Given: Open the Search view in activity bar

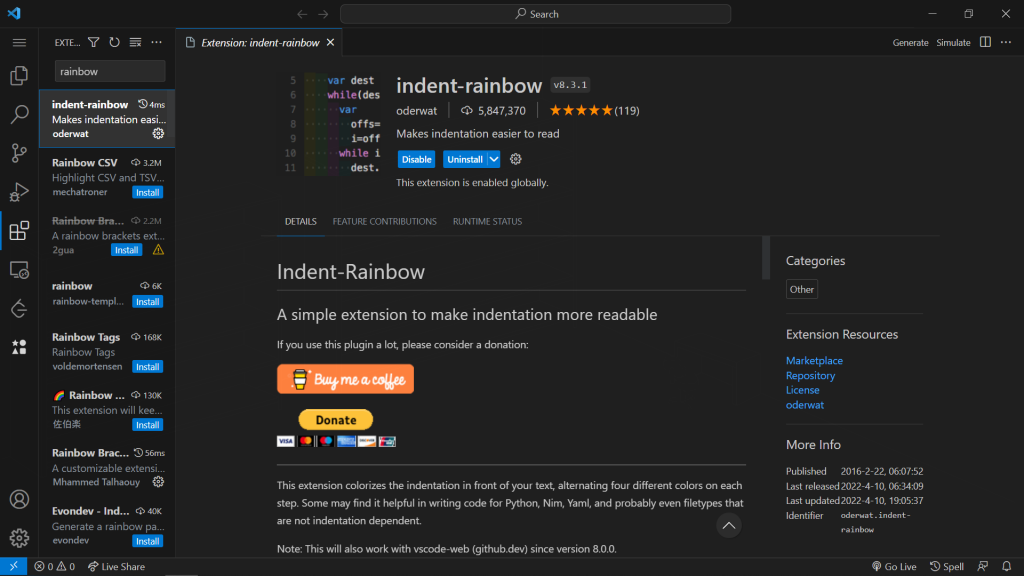Looking at the screenshot, I should (19, 114).
